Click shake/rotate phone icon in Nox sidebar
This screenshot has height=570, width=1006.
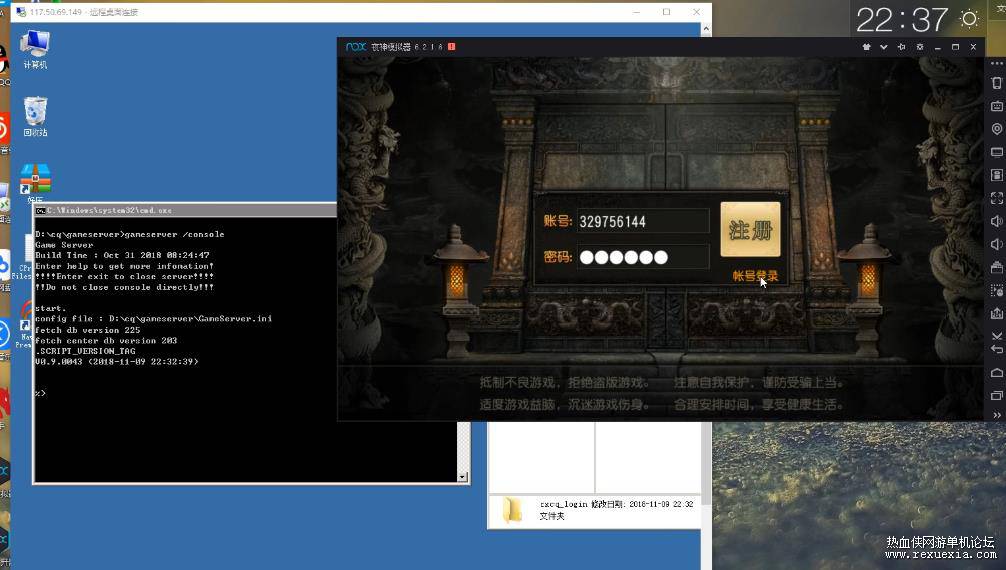click(996, 83)
